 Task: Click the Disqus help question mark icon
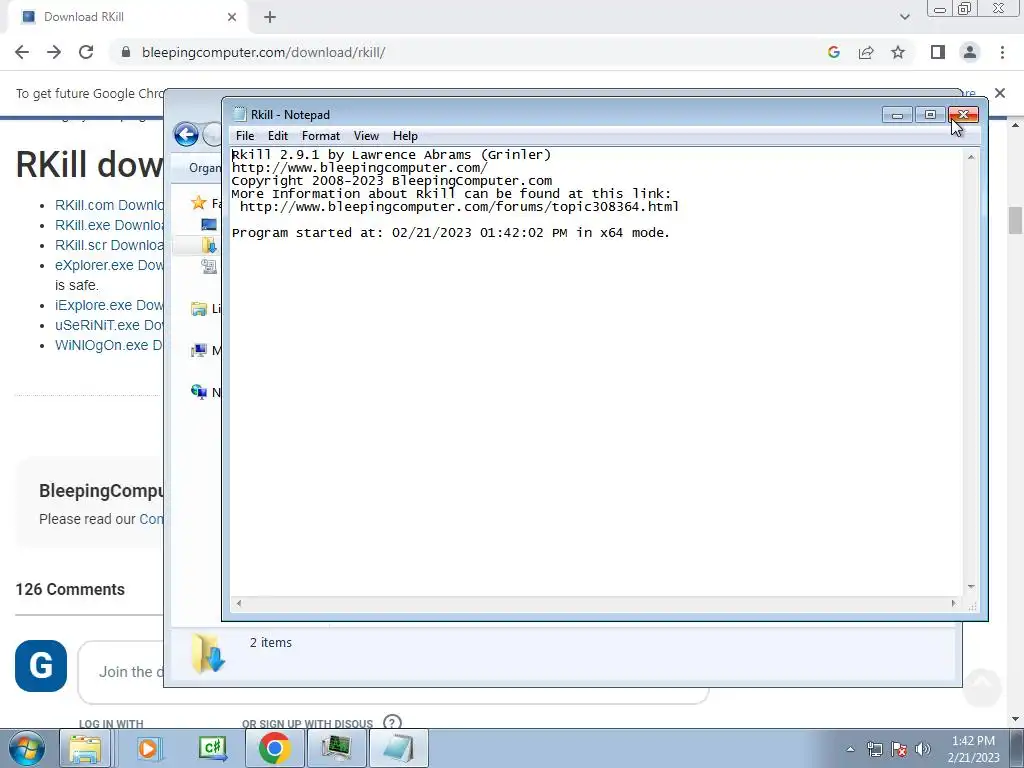392,722
